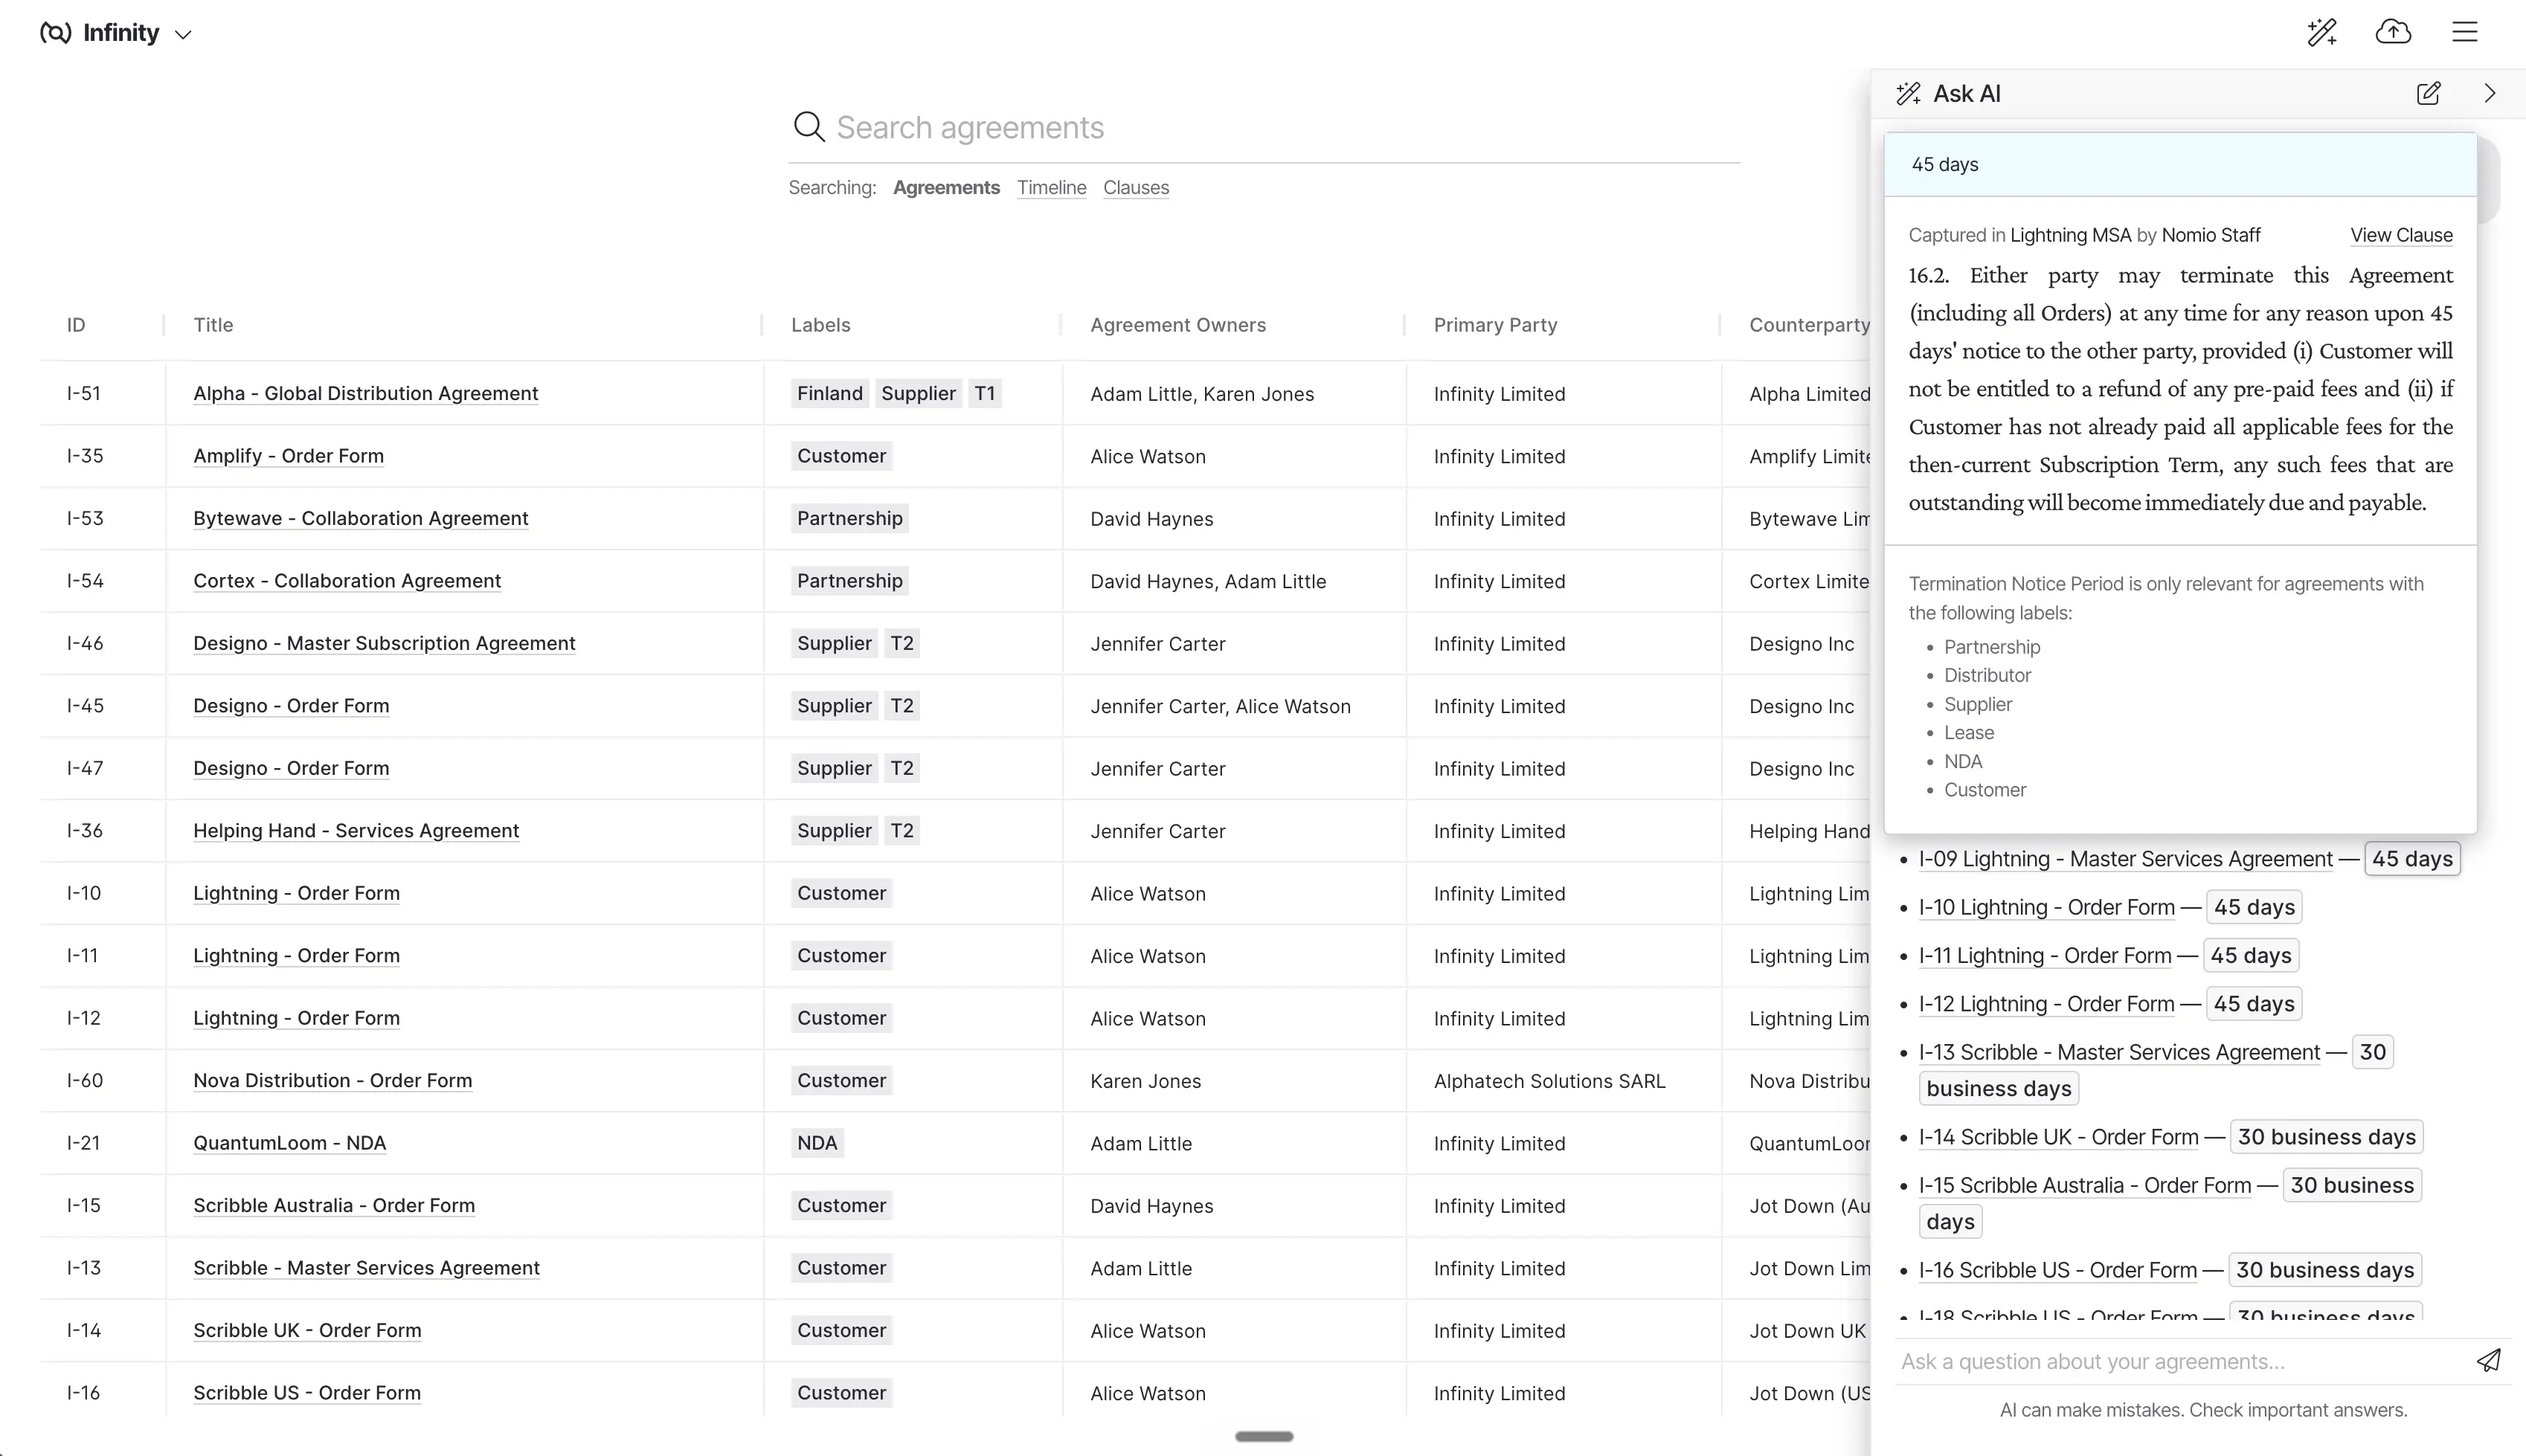Open I-10 Lightning - Order Form AI link

(2046, 907)
